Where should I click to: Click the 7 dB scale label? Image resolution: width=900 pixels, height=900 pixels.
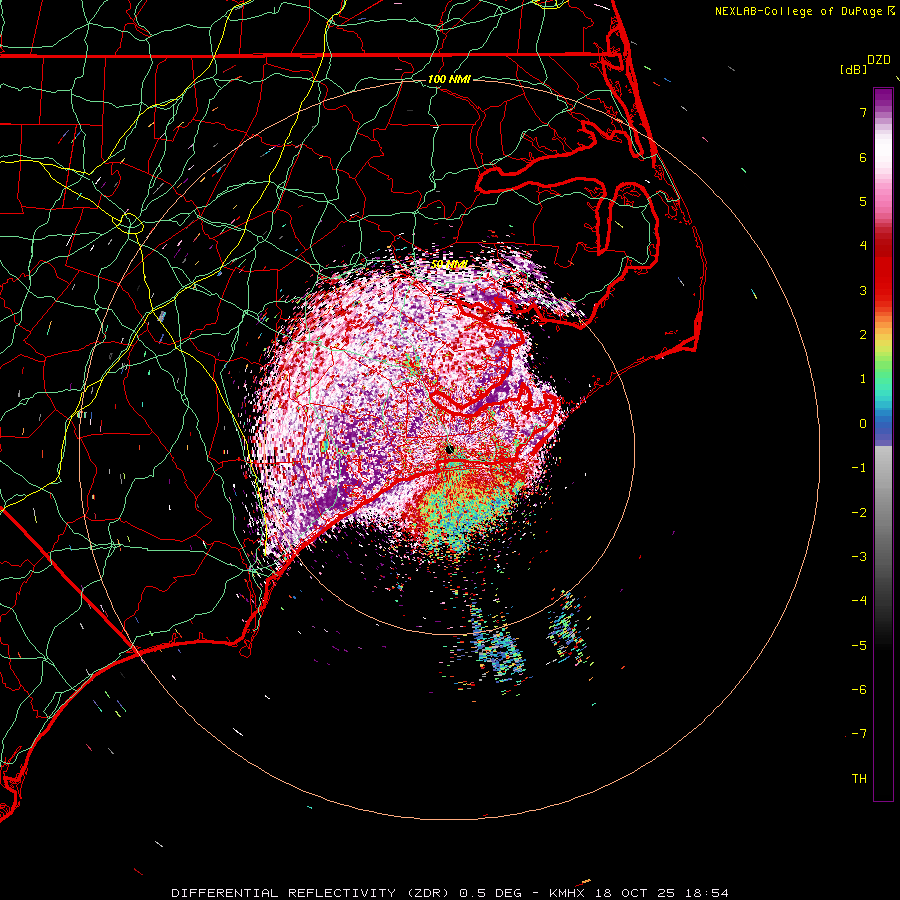(863, 112)
